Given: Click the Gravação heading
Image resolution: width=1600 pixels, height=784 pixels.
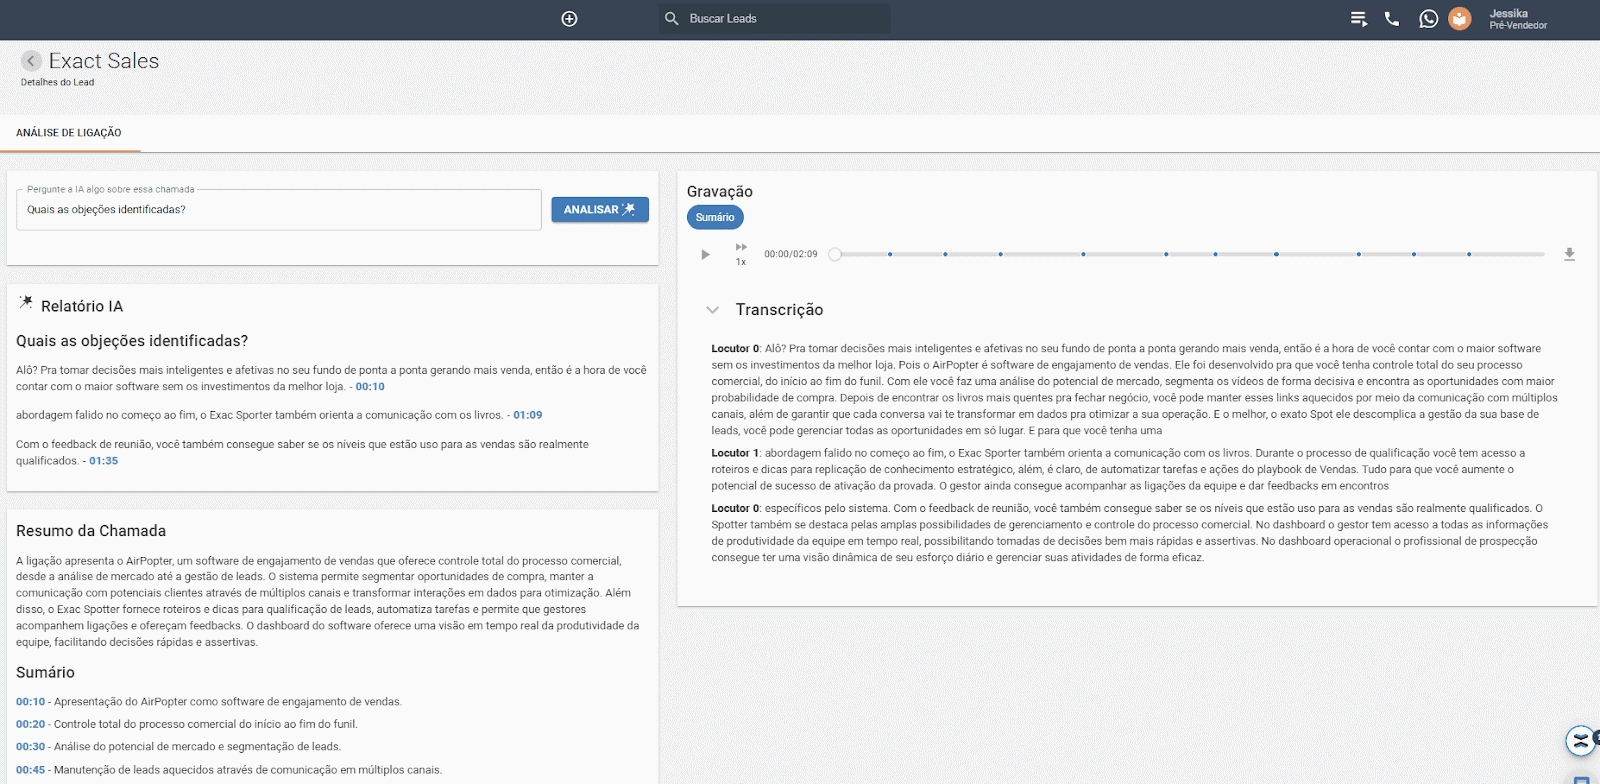Looking at the screenshot, I should (x=720, y=192).
